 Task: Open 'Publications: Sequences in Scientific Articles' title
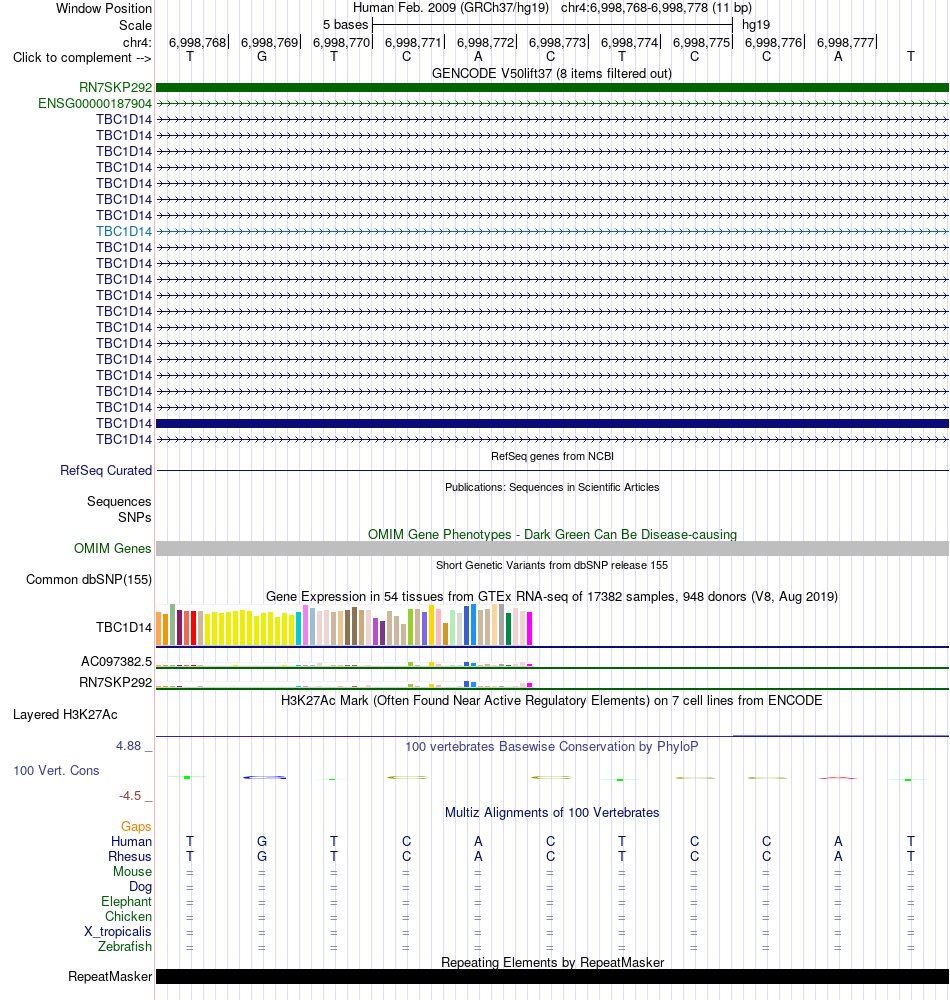[552, 487]
